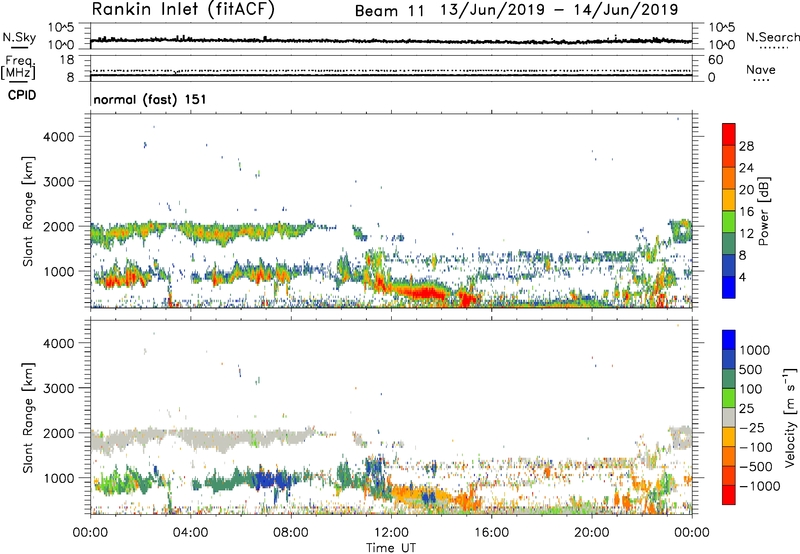Click the '4' Power colorbar value
800x554 pixels.
[x=742, y=277]
